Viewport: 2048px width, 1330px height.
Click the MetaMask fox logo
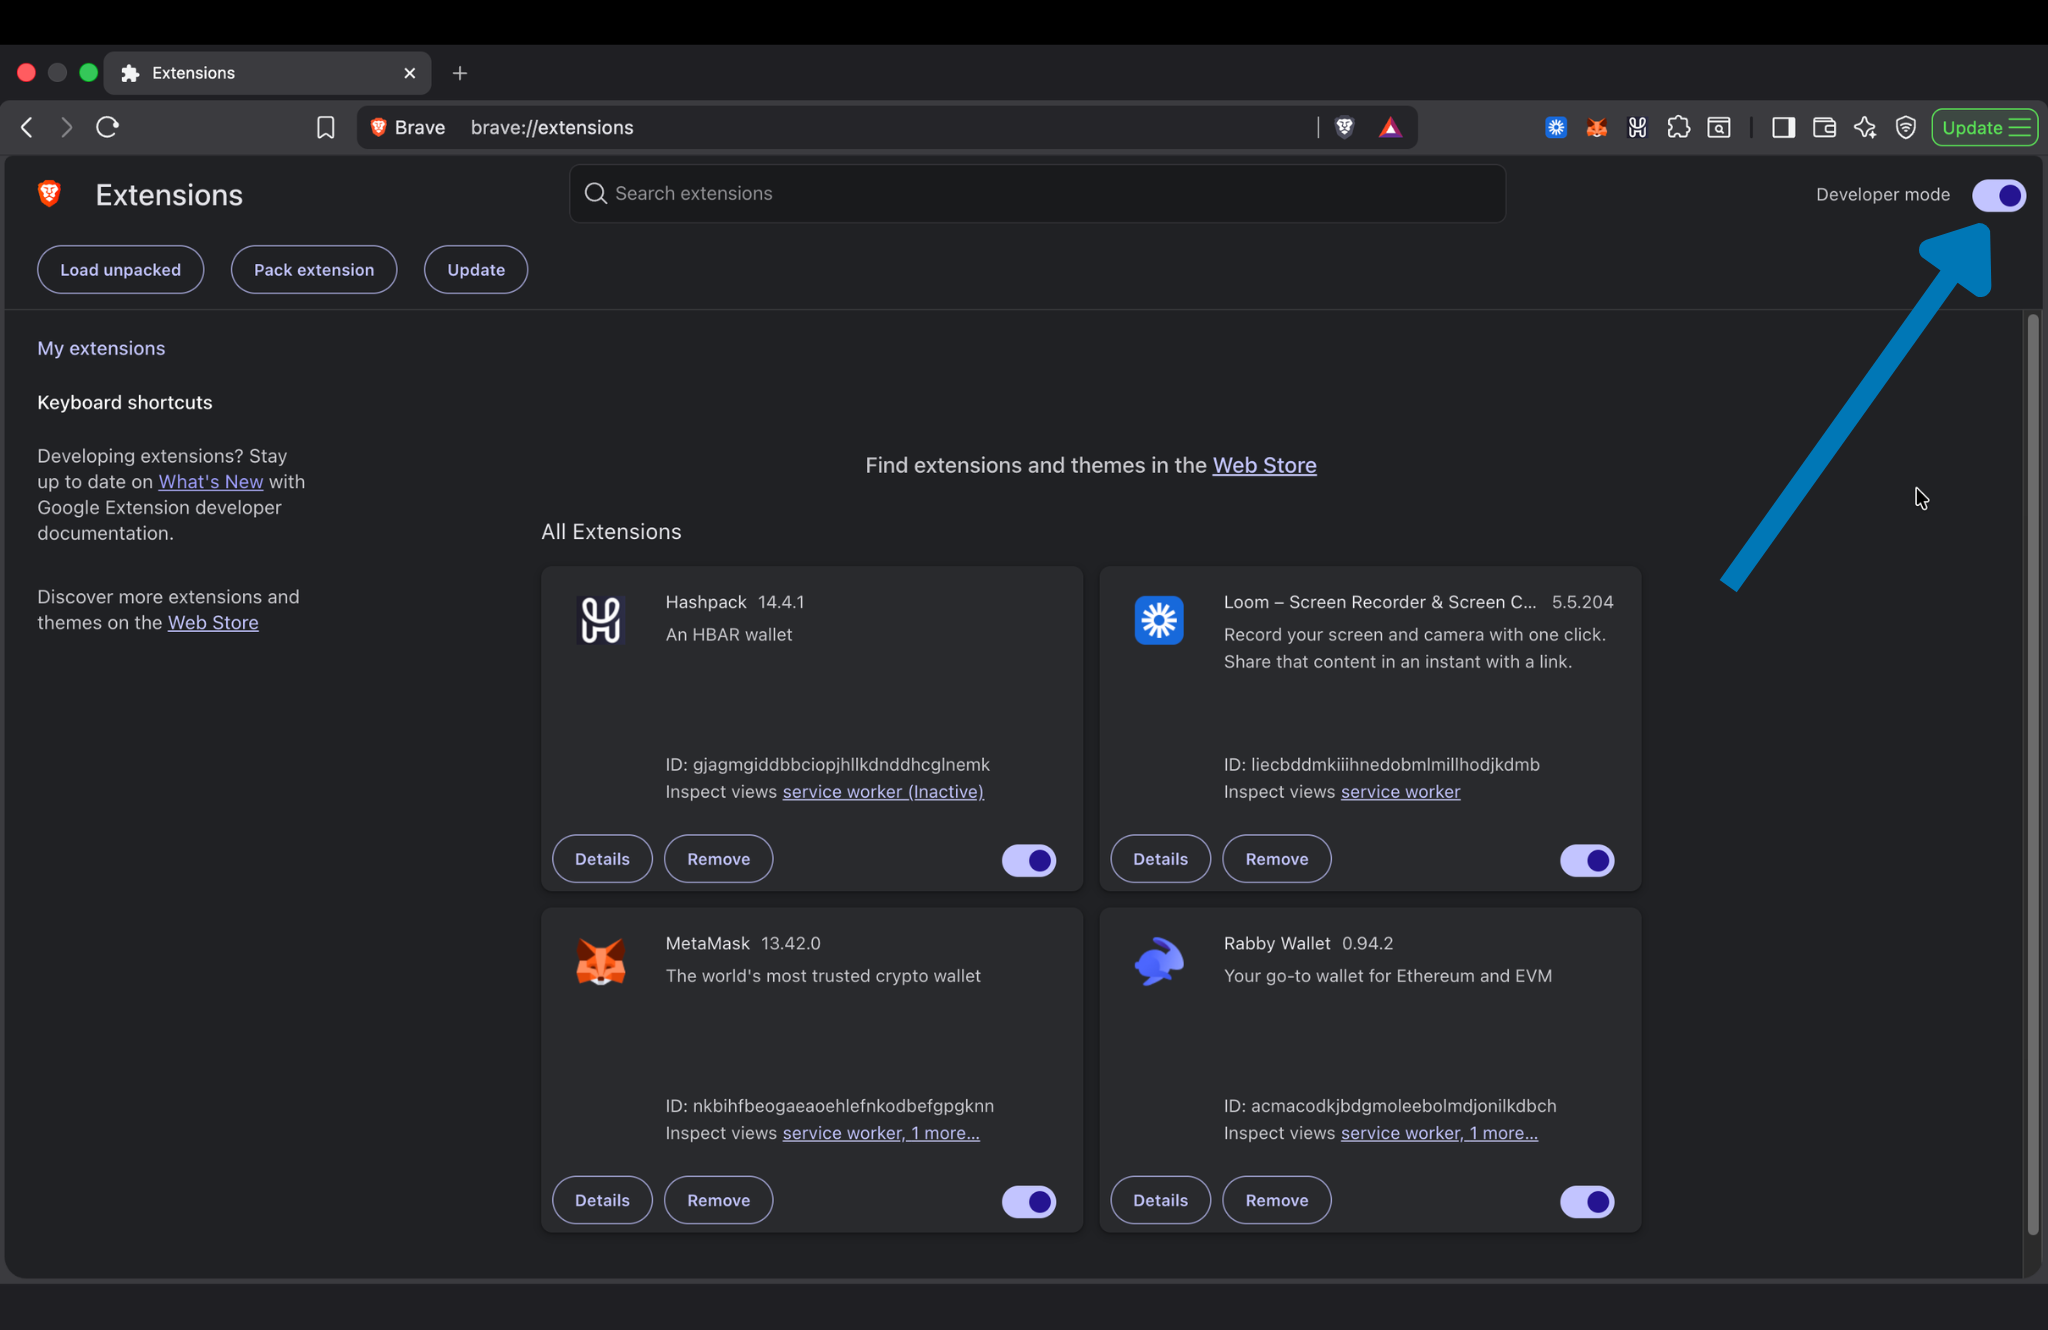tap(600, 961)
